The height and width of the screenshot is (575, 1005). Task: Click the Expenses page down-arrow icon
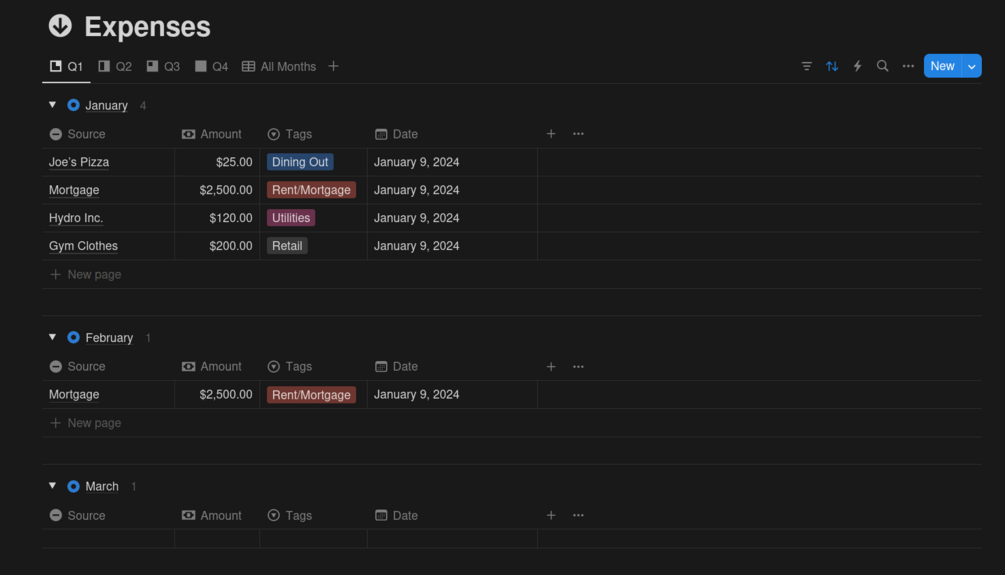point(60,26)
